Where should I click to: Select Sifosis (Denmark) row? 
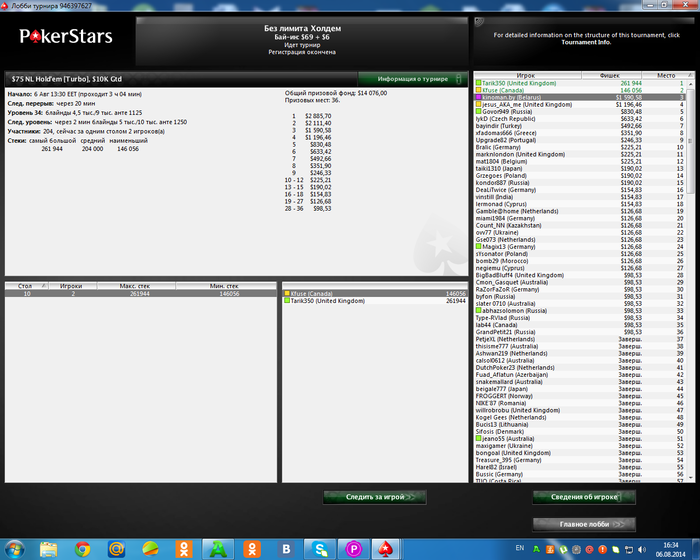point(580,431)
